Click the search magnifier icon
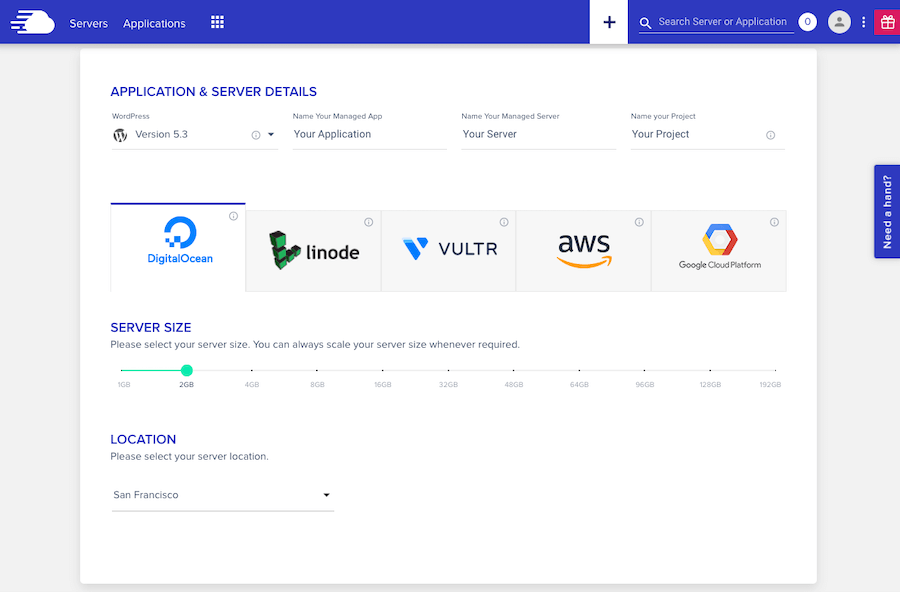900x592 pixels. click(x=646, y=23)
